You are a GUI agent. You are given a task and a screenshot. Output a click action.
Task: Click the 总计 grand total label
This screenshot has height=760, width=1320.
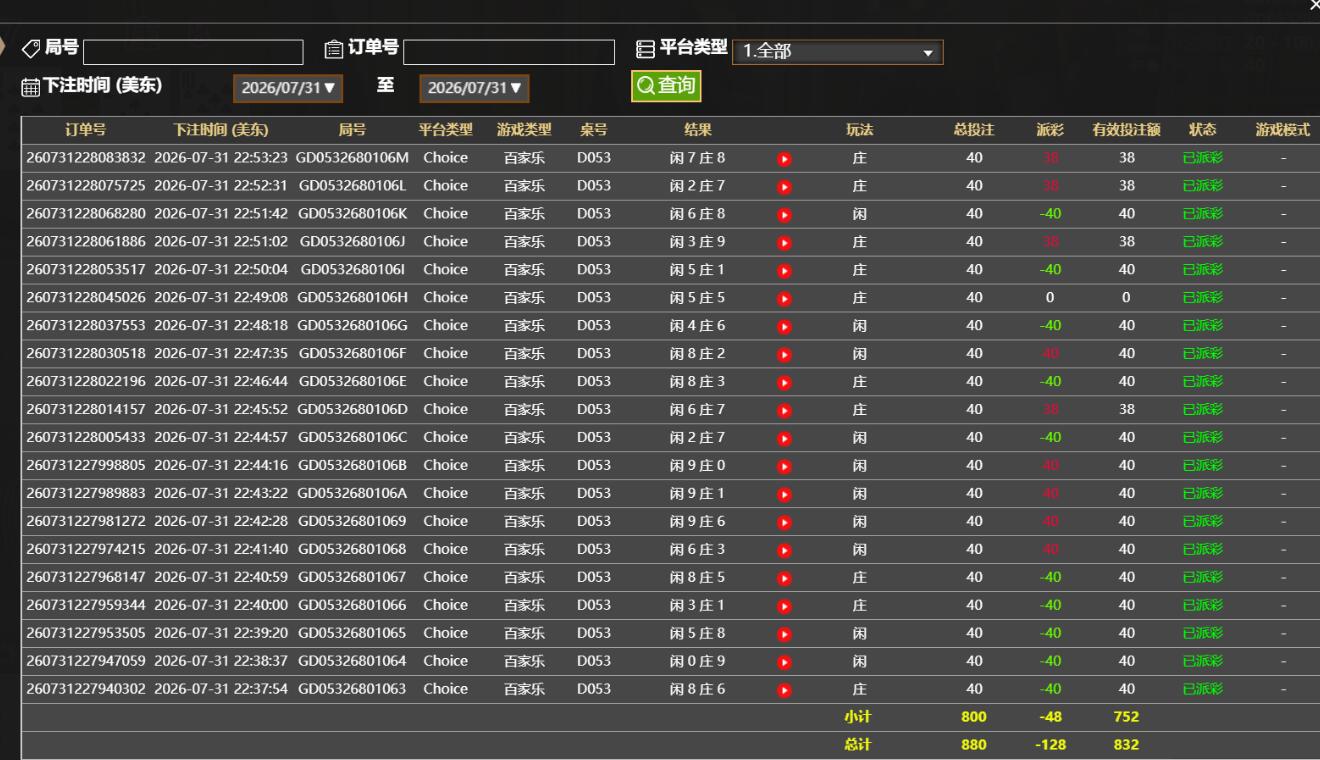click(859, 745)
